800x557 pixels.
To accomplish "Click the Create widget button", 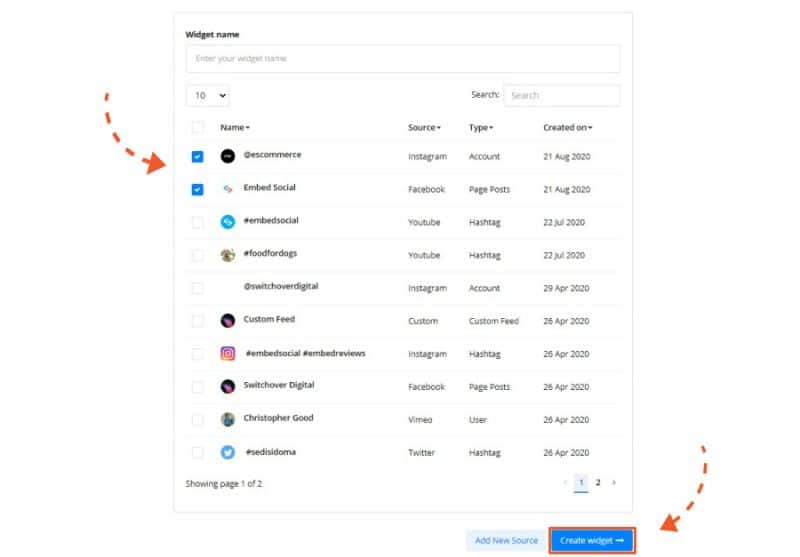I will click(x=592, y=540).
